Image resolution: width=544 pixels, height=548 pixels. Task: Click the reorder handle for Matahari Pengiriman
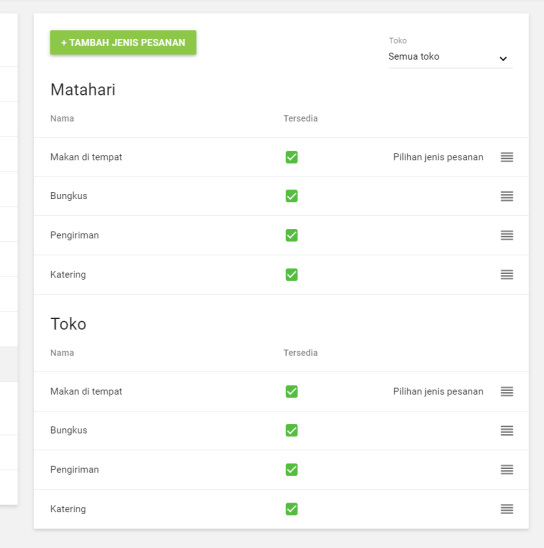[x=507, y=235]
